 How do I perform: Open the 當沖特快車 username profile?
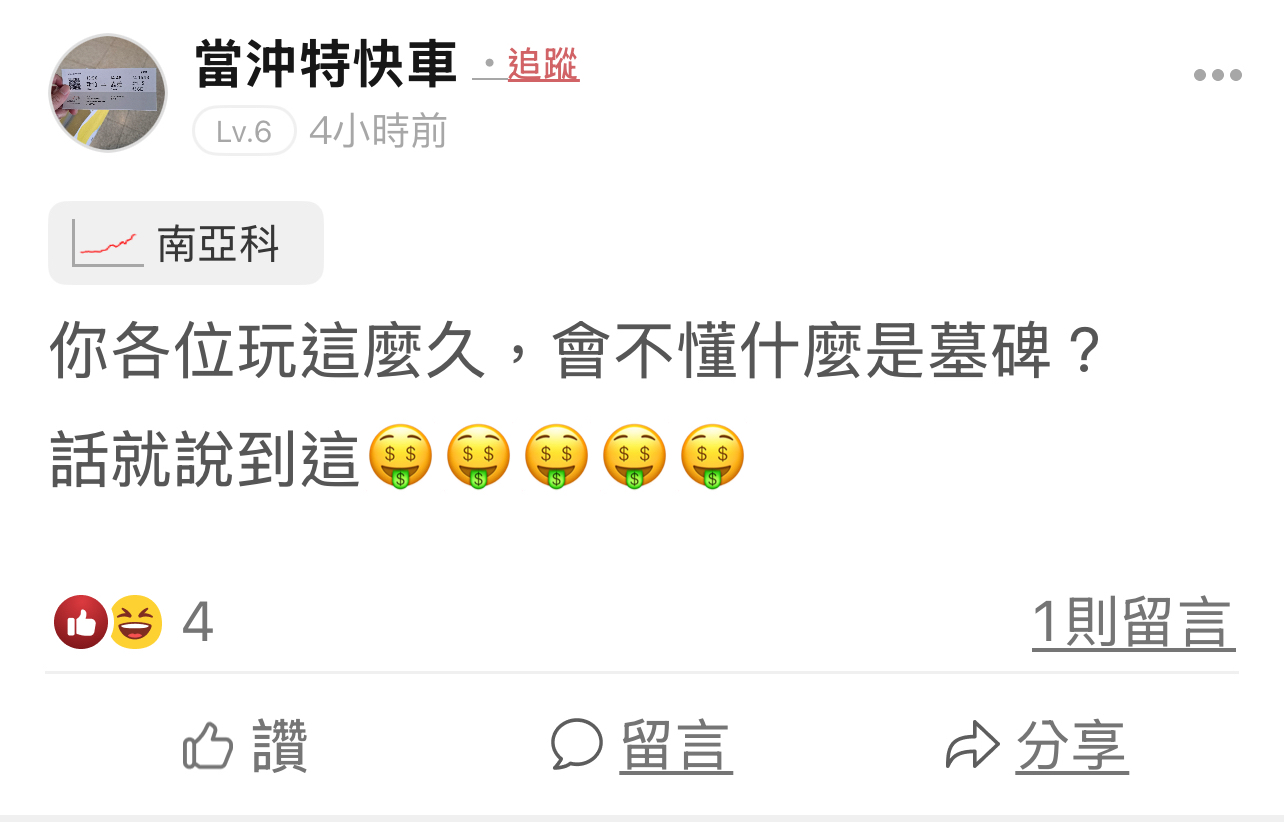(326, 64)
